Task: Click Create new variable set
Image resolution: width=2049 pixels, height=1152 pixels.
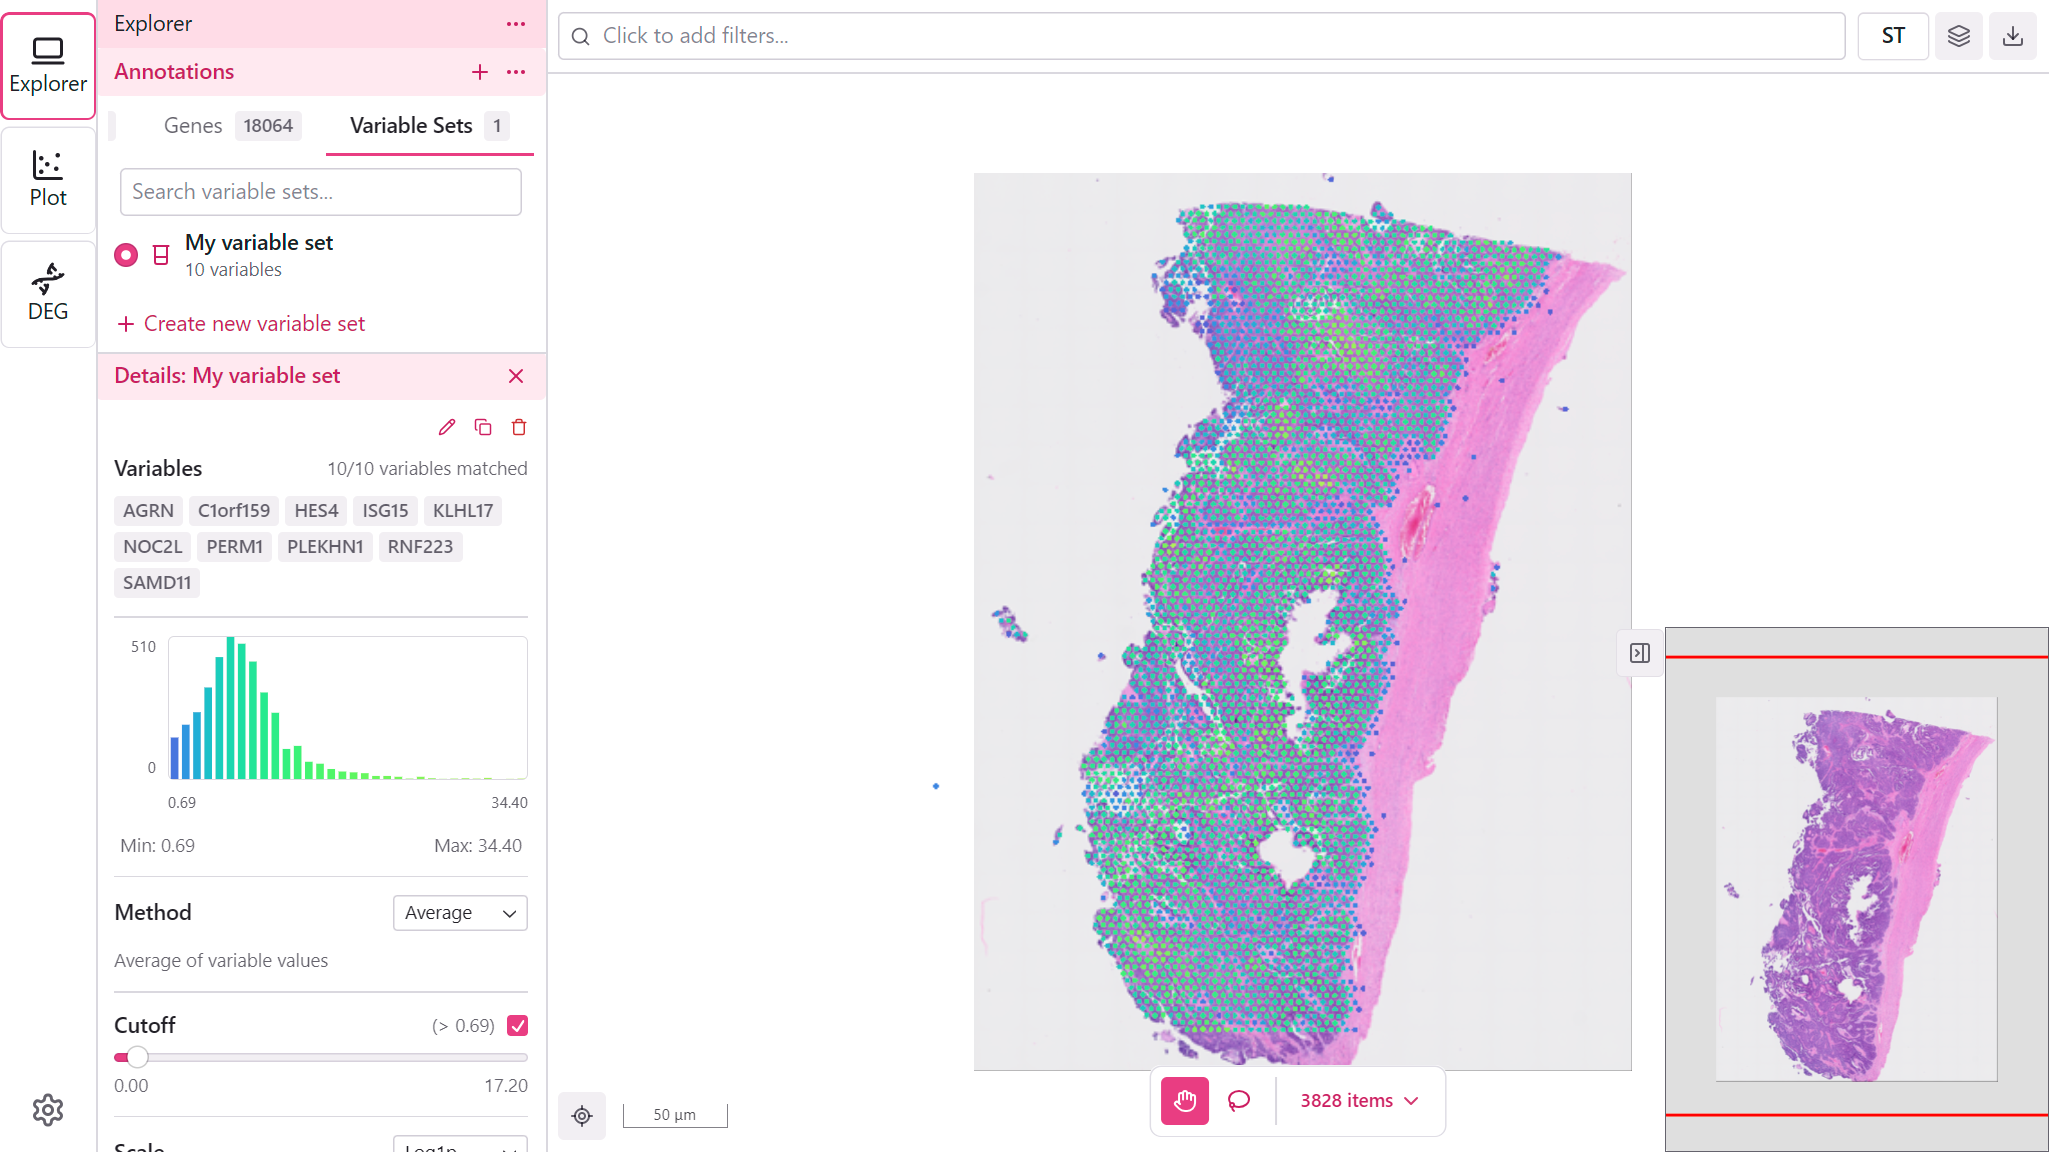Action: click(241, 324)
